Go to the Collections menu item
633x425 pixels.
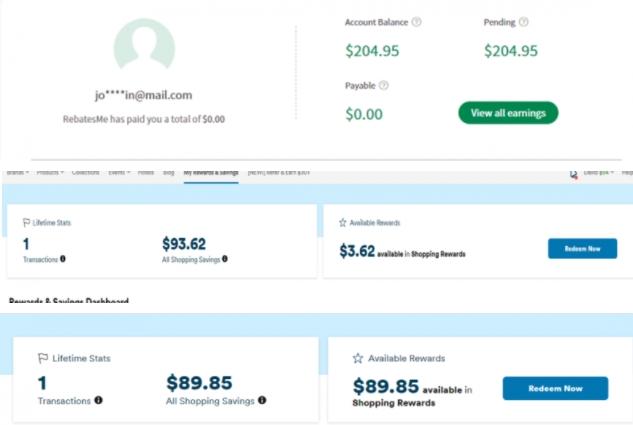(x=86, y=173)
